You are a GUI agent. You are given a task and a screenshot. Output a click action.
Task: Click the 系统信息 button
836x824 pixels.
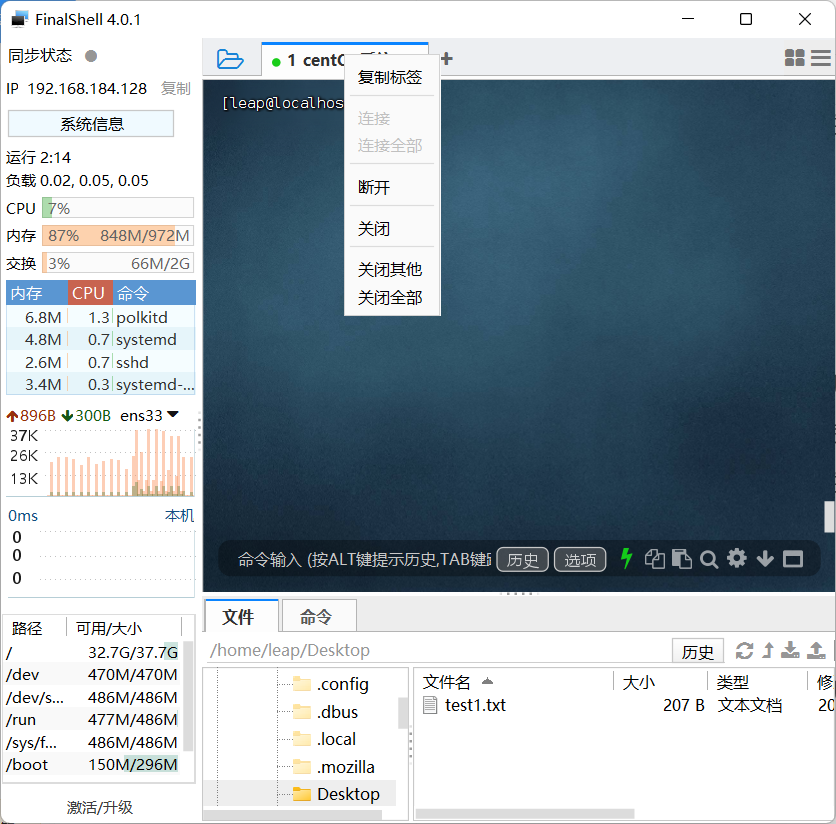91,124
